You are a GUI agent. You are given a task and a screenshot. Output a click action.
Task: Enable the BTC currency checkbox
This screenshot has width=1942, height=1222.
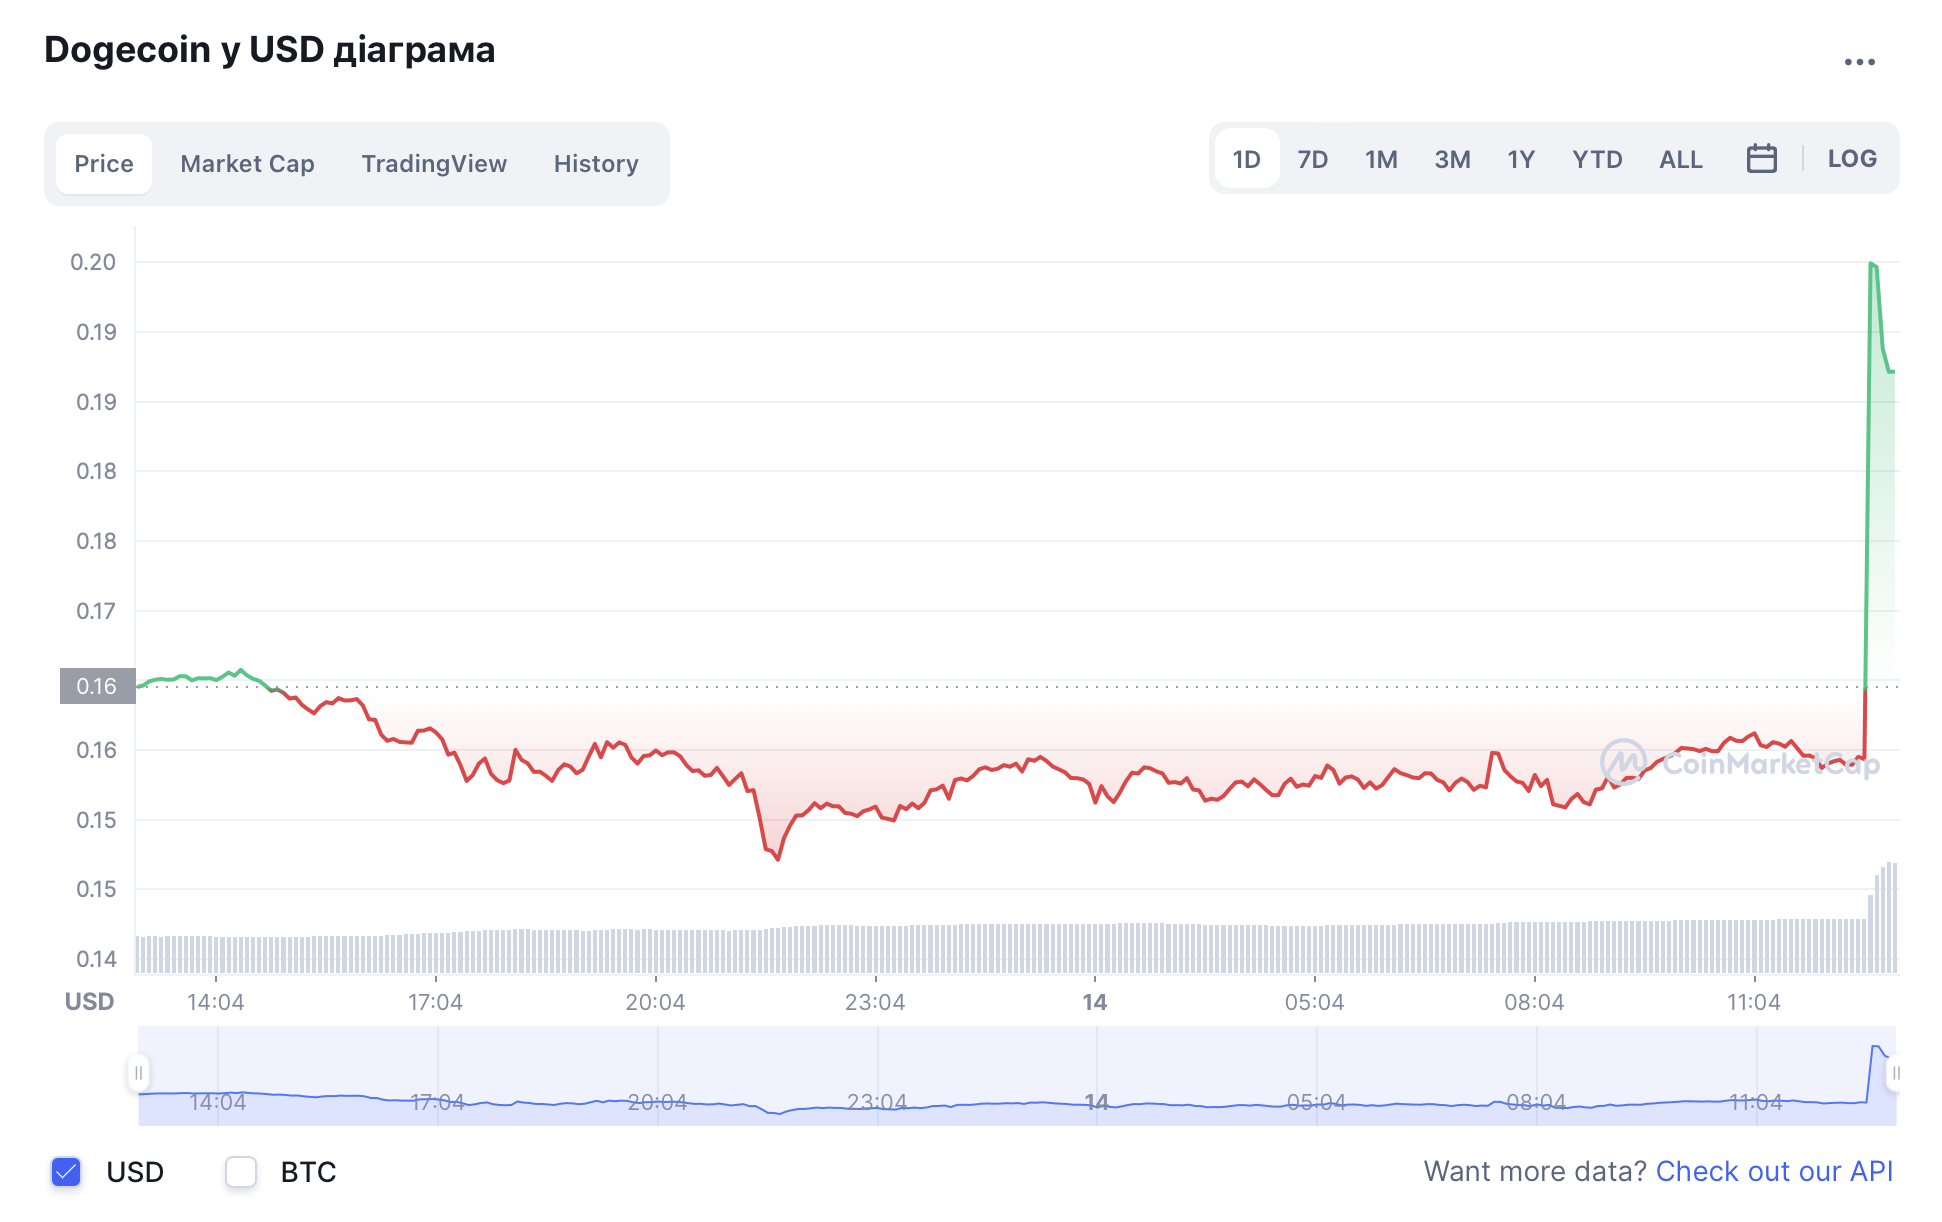tap(241, 1172)
